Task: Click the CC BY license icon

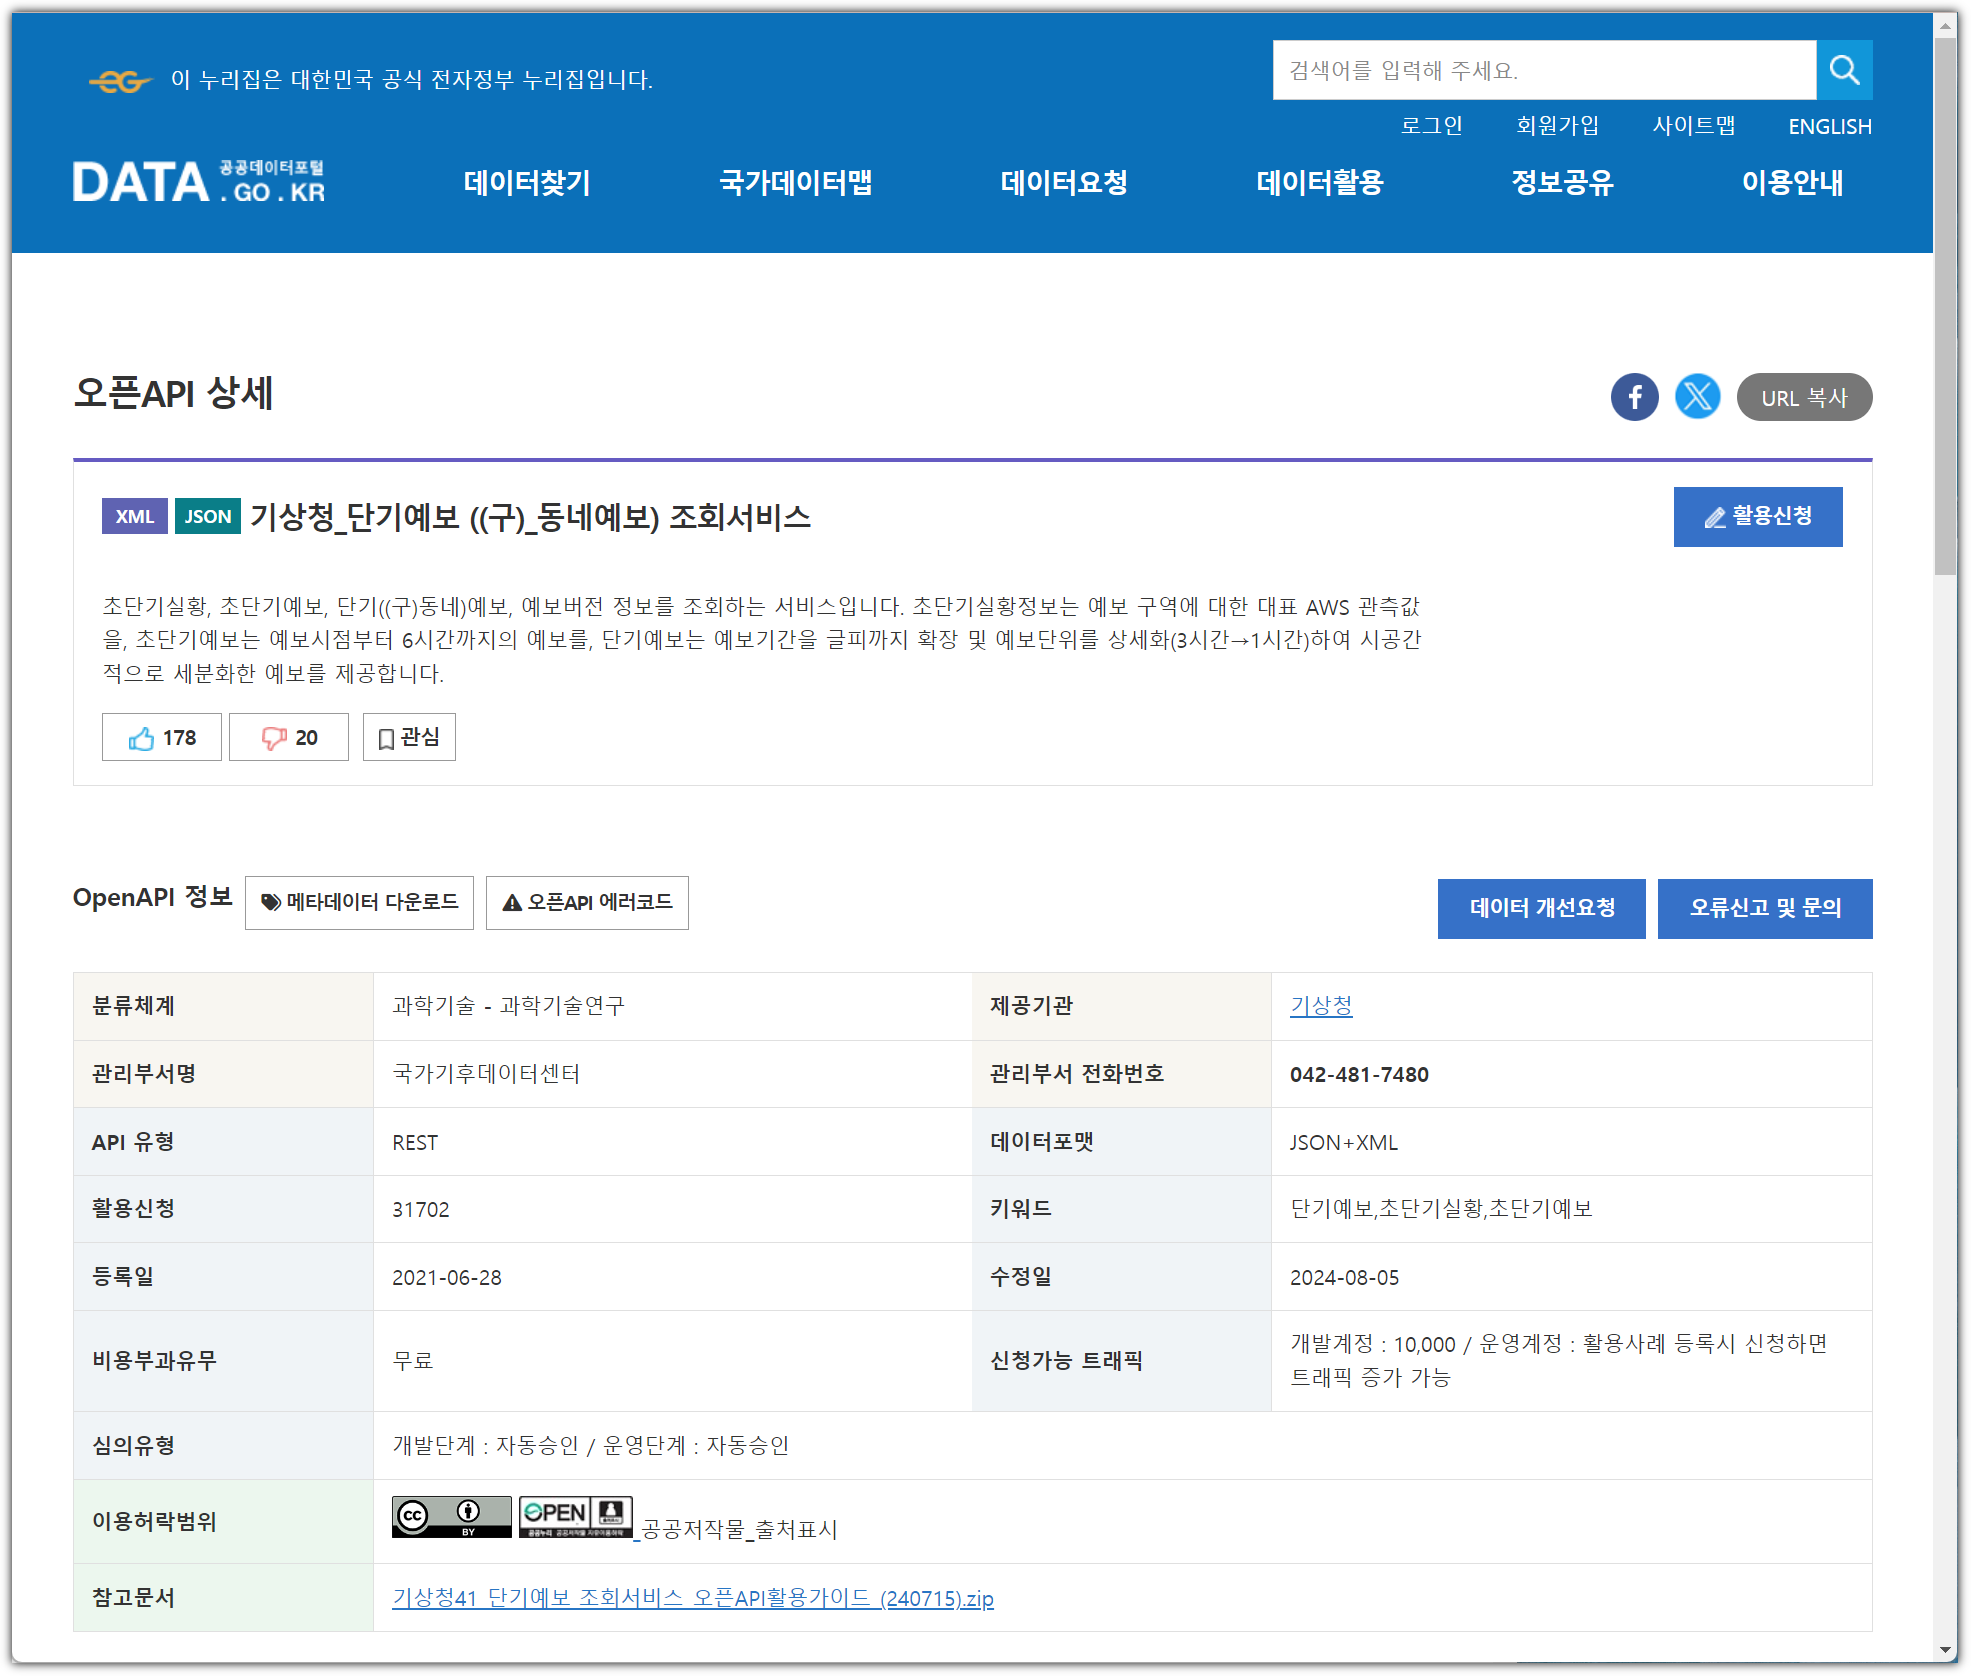Action: coord(451,1516)
